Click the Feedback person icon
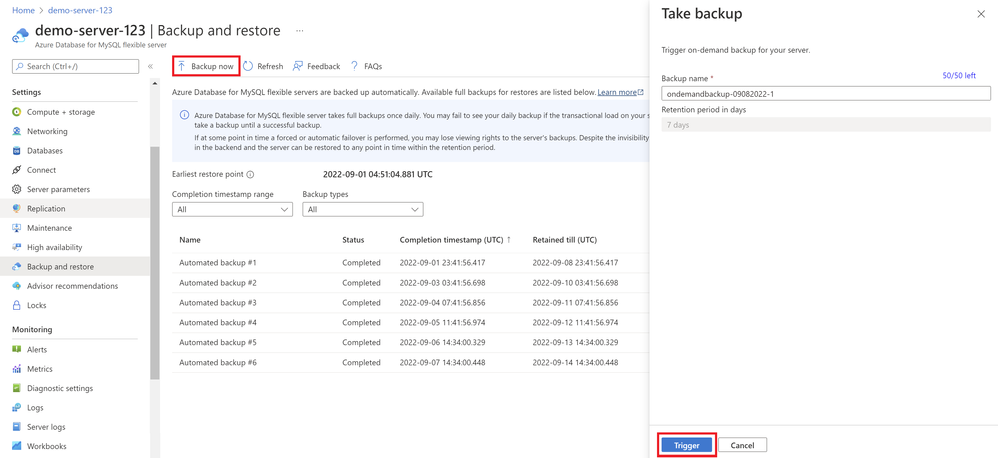Screen dimensions: 998x458 point(297,66)
